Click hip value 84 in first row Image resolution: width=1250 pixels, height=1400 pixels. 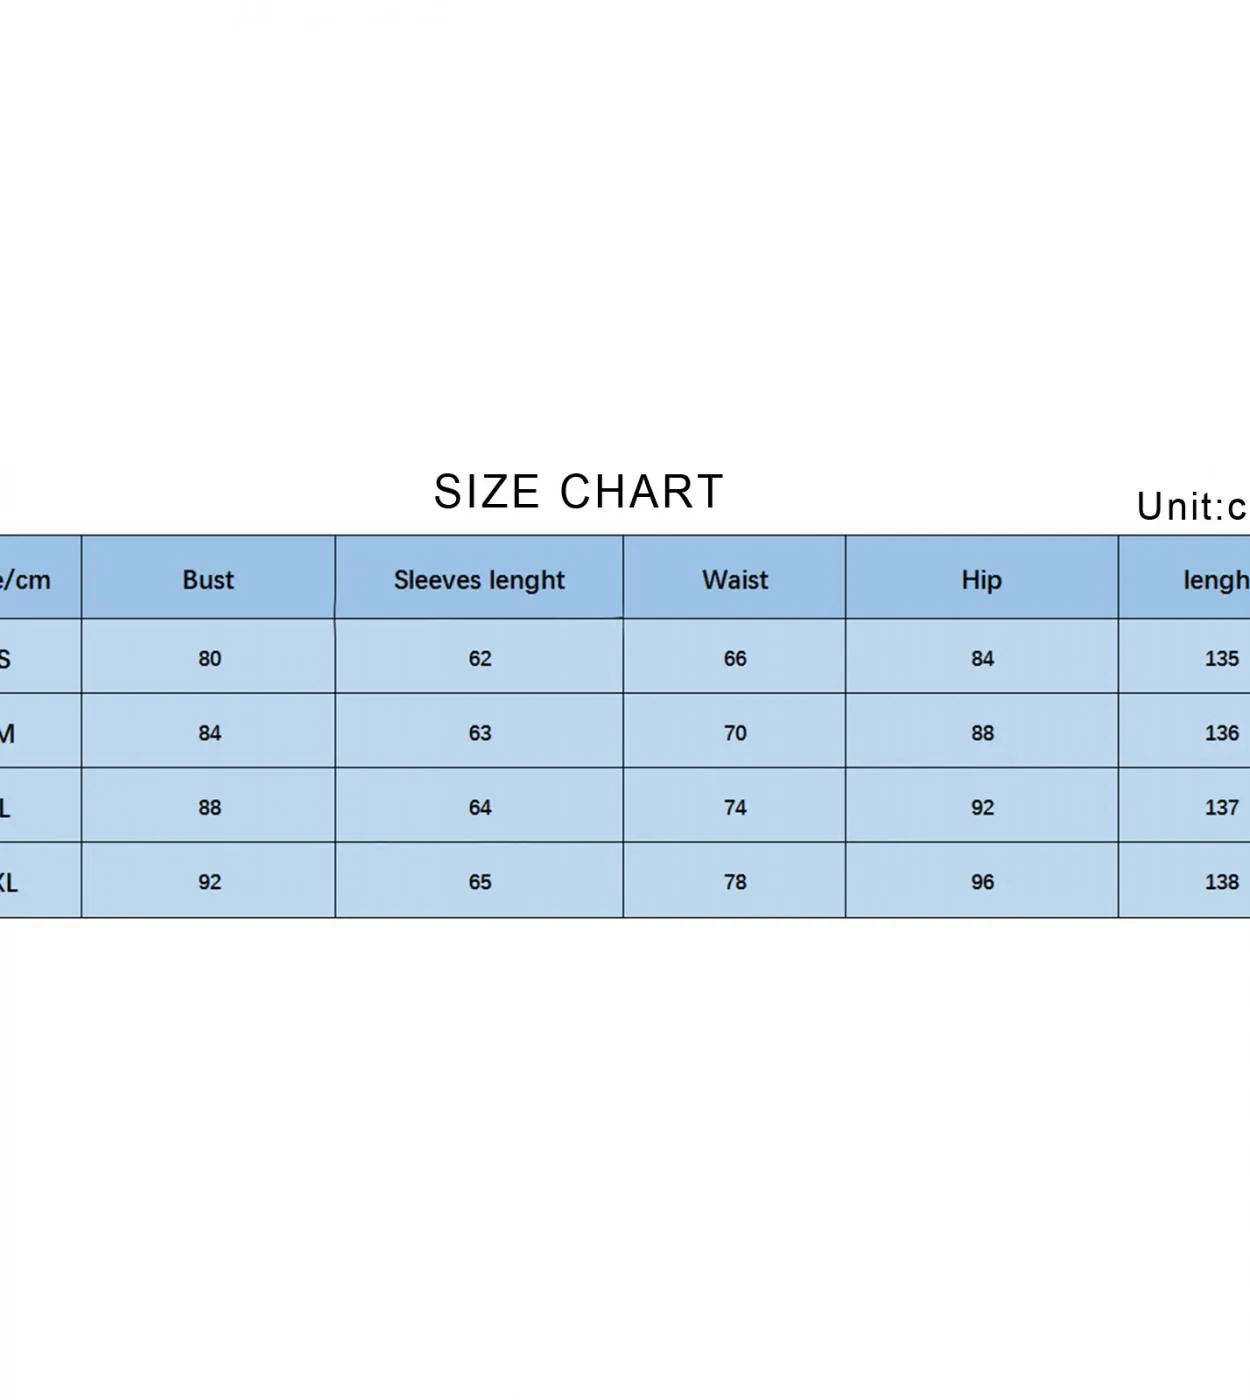pyautogui.click(x=983, y=659)
